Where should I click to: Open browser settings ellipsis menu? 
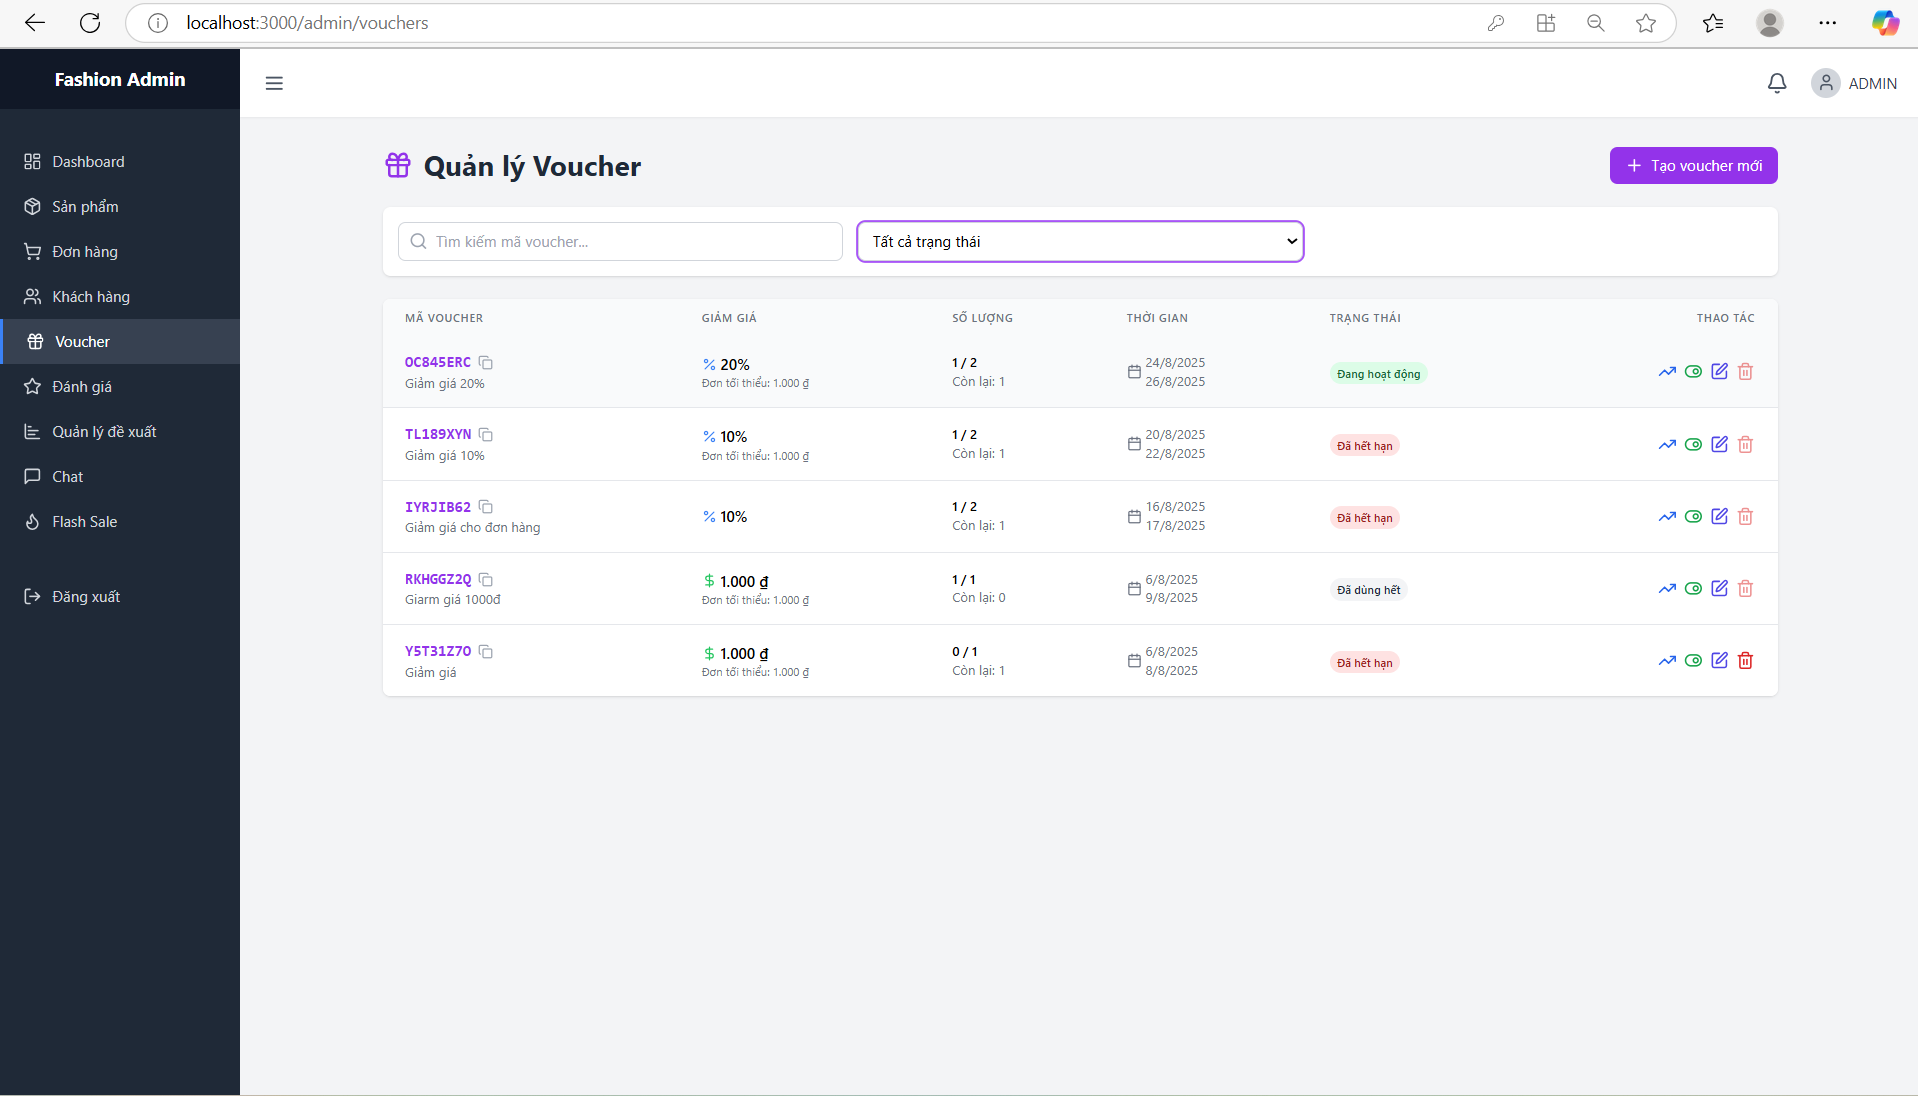coord(1828,23)
